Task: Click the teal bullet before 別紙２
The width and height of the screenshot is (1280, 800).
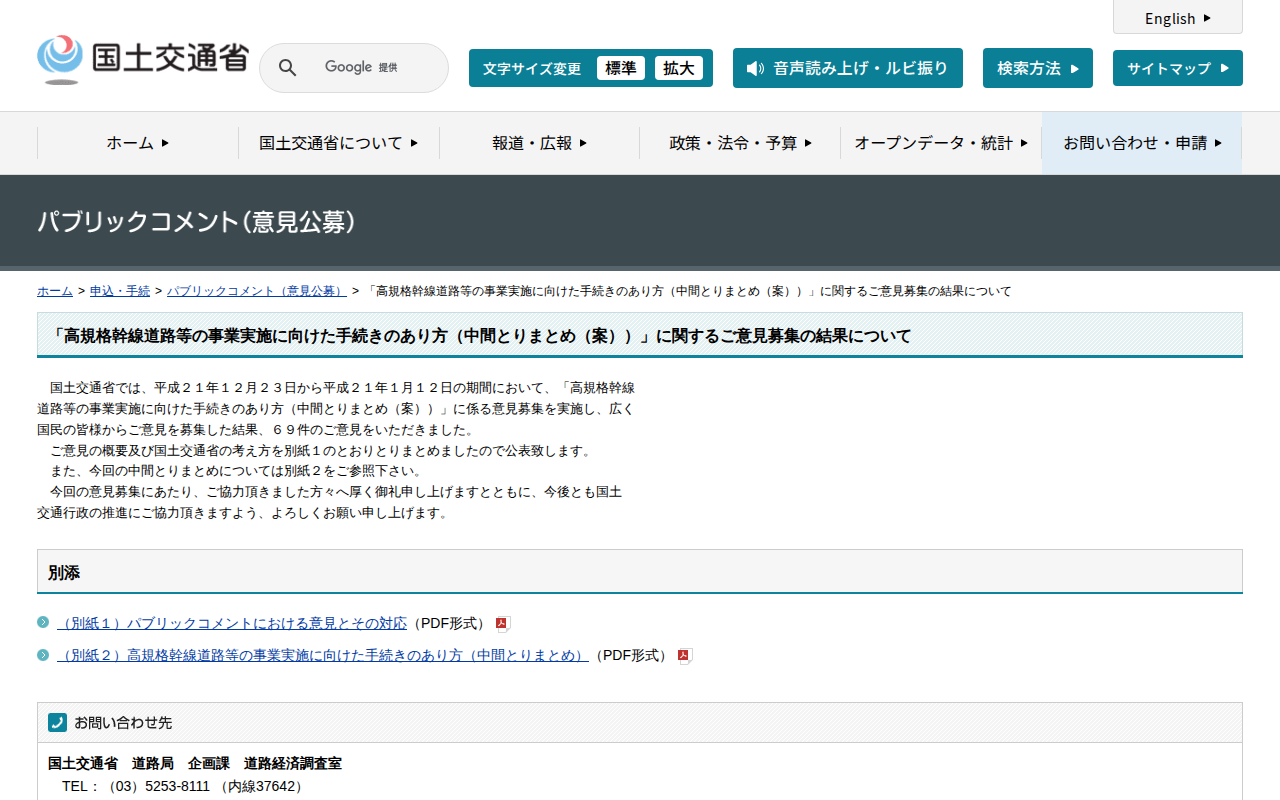Action: pyautogui.click(x=43, y=655)
